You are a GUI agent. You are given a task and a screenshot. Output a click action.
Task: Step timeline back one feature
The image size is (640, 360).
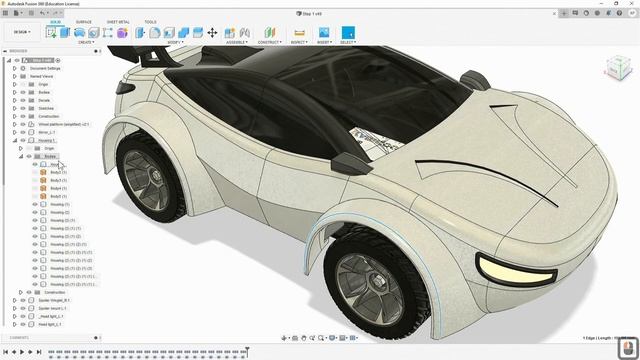[x=14, y=352]
